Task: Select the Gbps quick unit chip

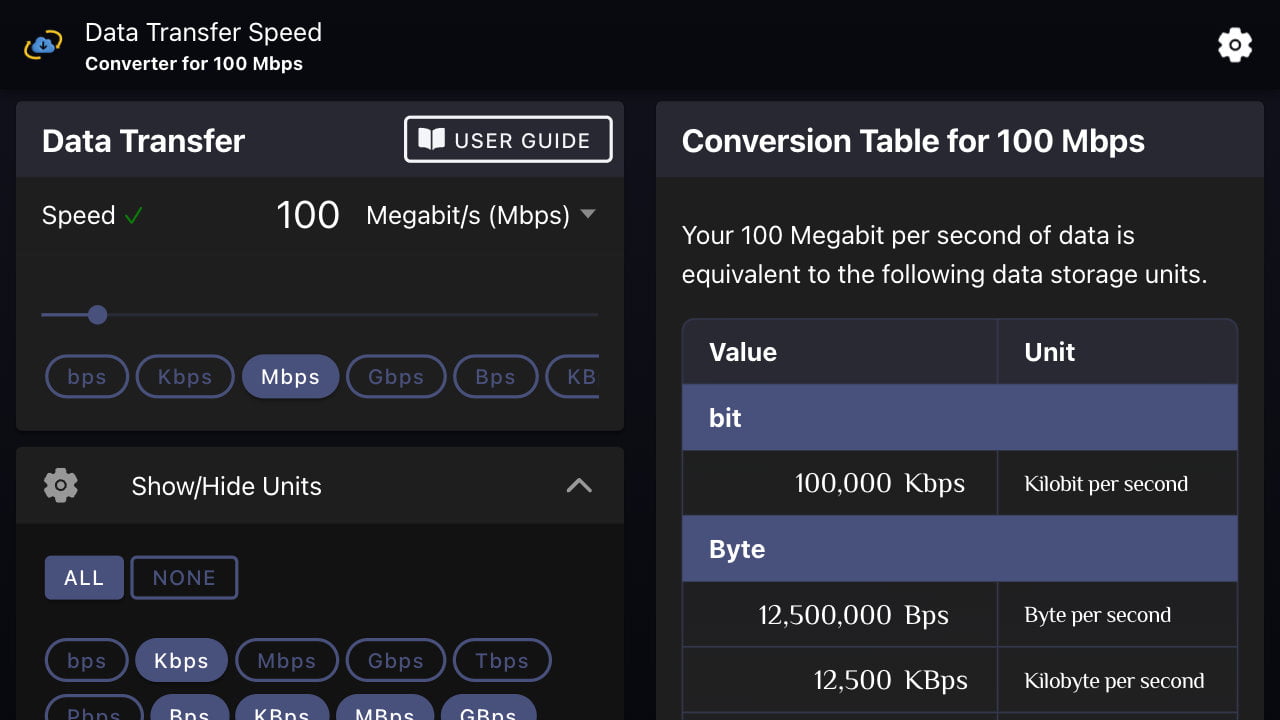Action: coord(396,377)
